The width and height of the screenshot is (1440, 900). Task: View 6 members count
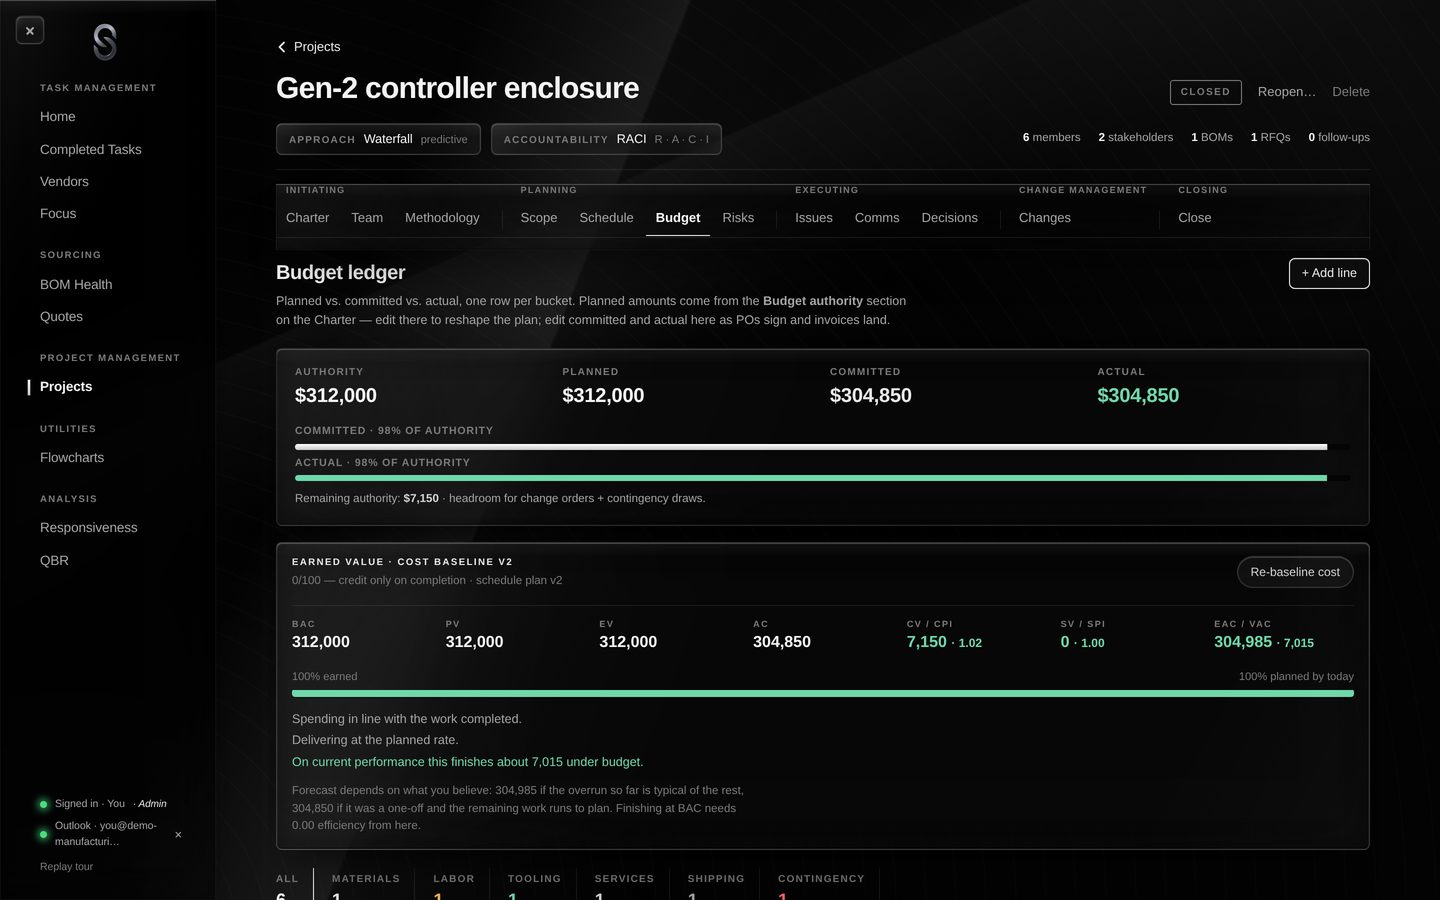click(x=1051, y=137)
